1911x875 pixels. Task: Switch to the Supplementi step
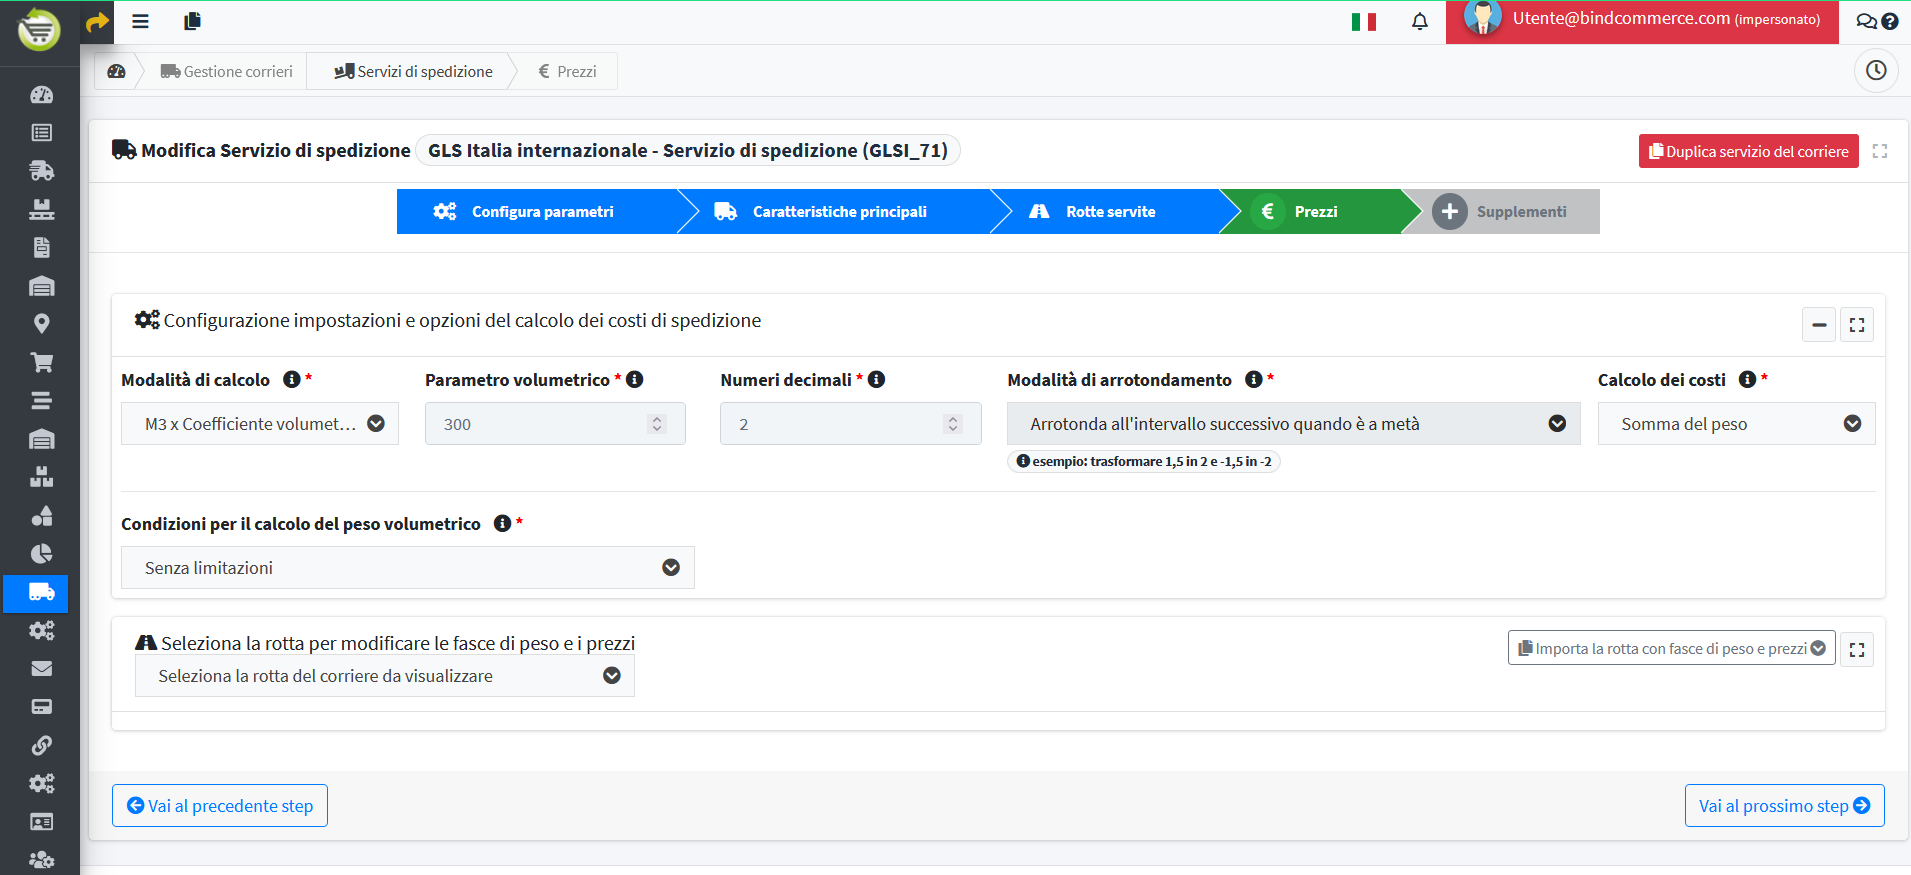click(x=1520, y=212)
